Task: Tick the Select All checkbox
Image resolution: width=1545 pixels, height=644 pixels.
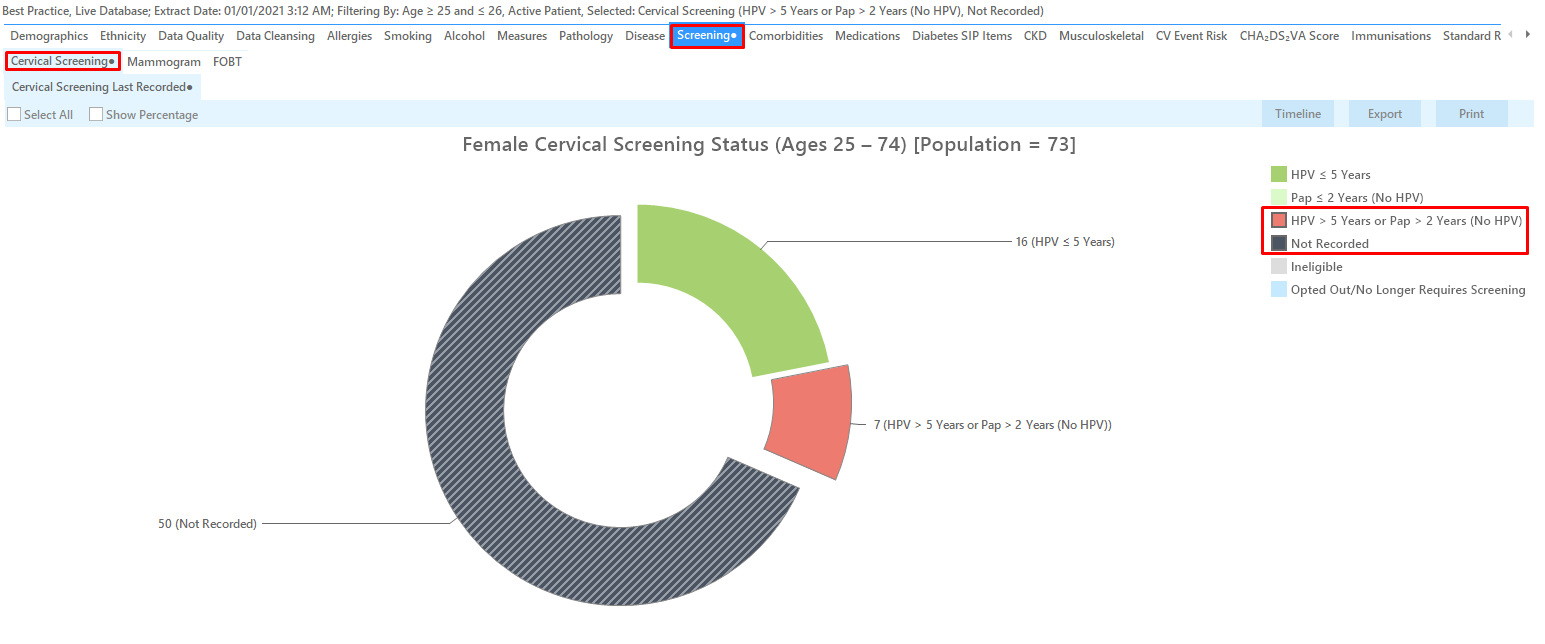Action: (x=14, y=115)
